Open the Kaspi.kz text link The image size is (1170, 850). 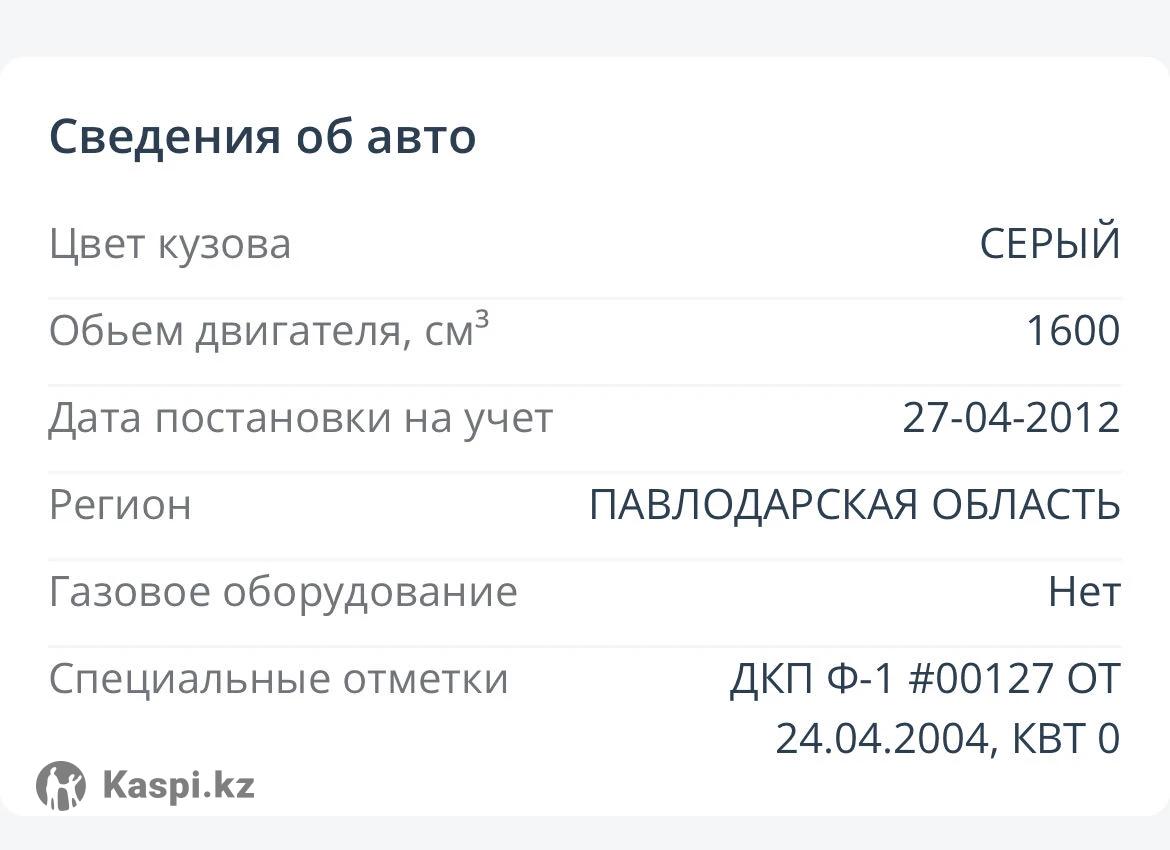coord(178,785)
